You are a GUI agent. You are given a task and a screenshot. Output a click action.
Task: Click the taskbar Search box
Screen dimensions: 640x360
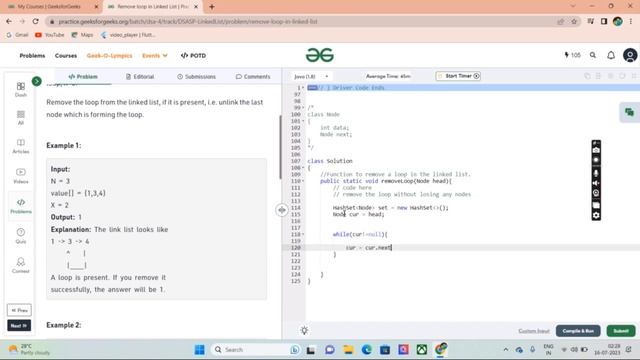click(x=256, y=350)
